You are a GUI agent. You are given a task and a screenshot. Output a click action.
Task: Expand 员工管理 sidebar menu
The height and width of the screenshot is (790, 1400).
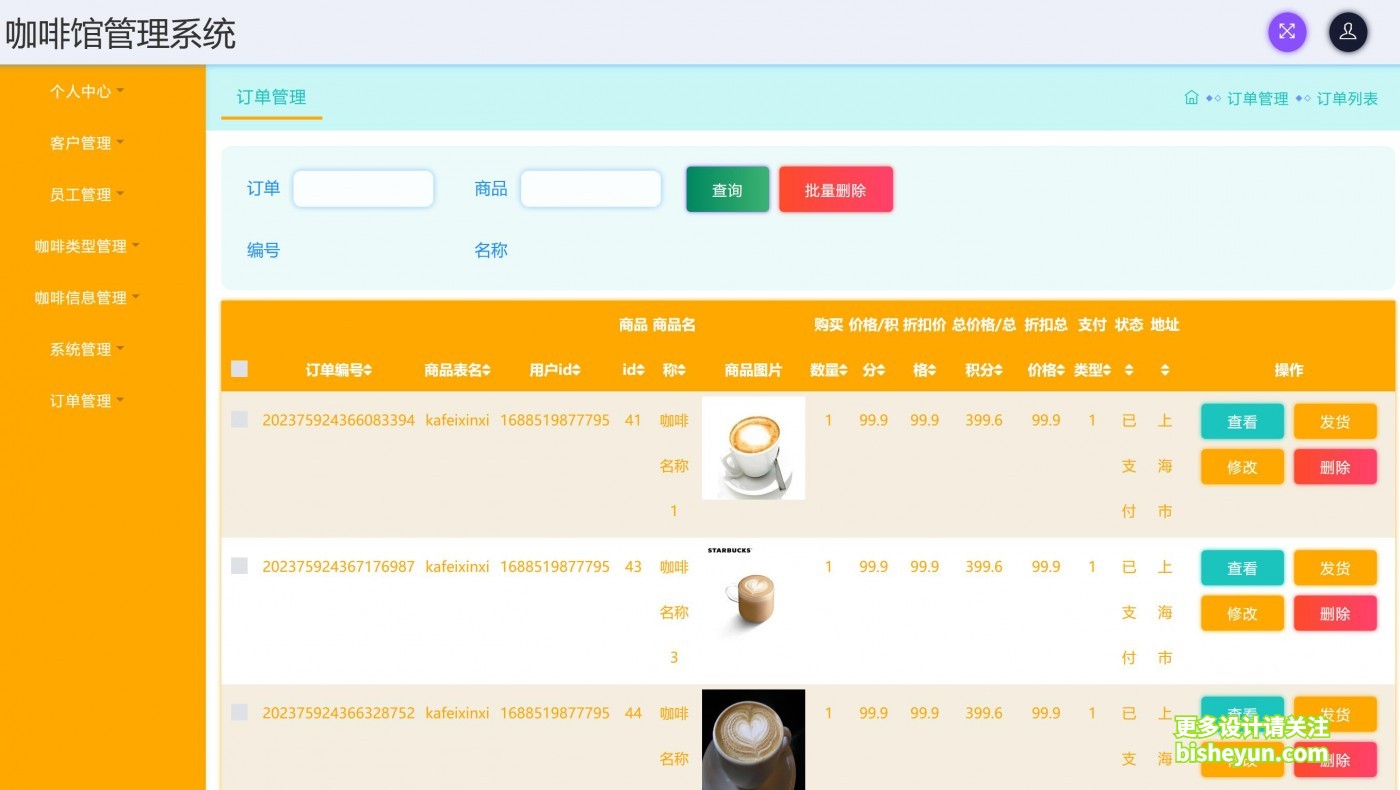point(87,194)
